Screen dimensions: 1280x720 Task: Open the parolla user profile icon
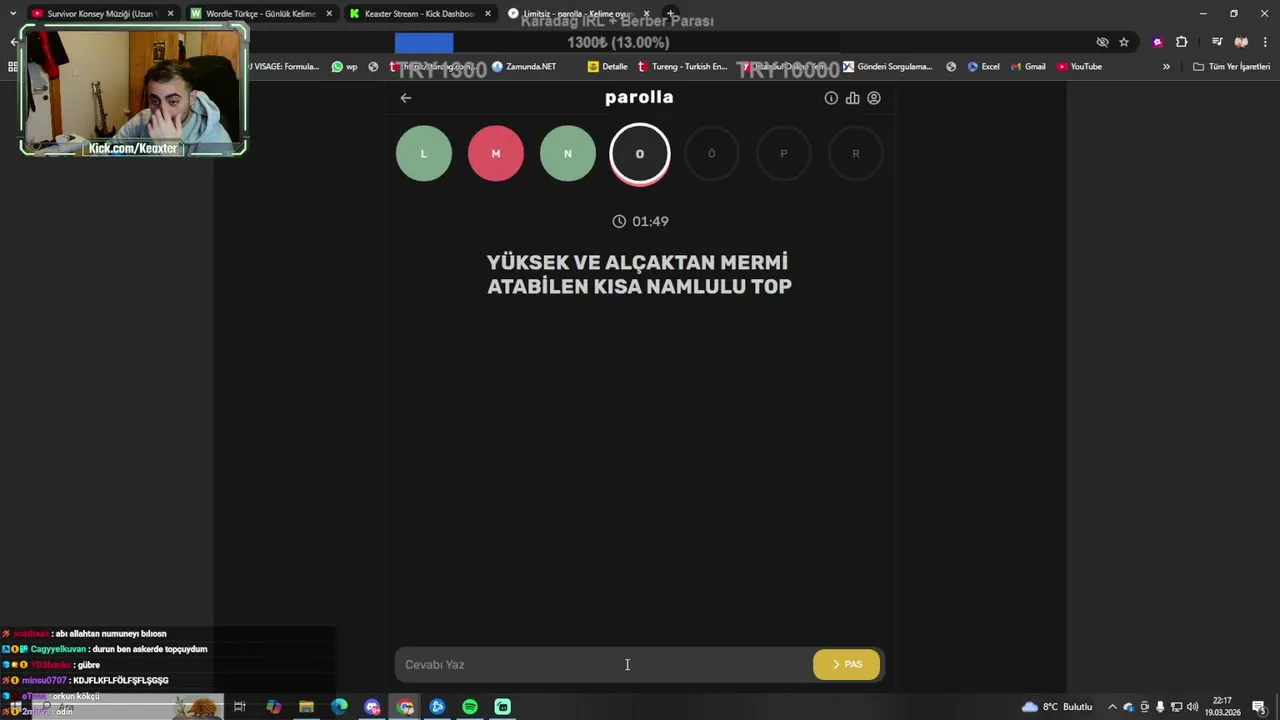[x=874, y=98]
